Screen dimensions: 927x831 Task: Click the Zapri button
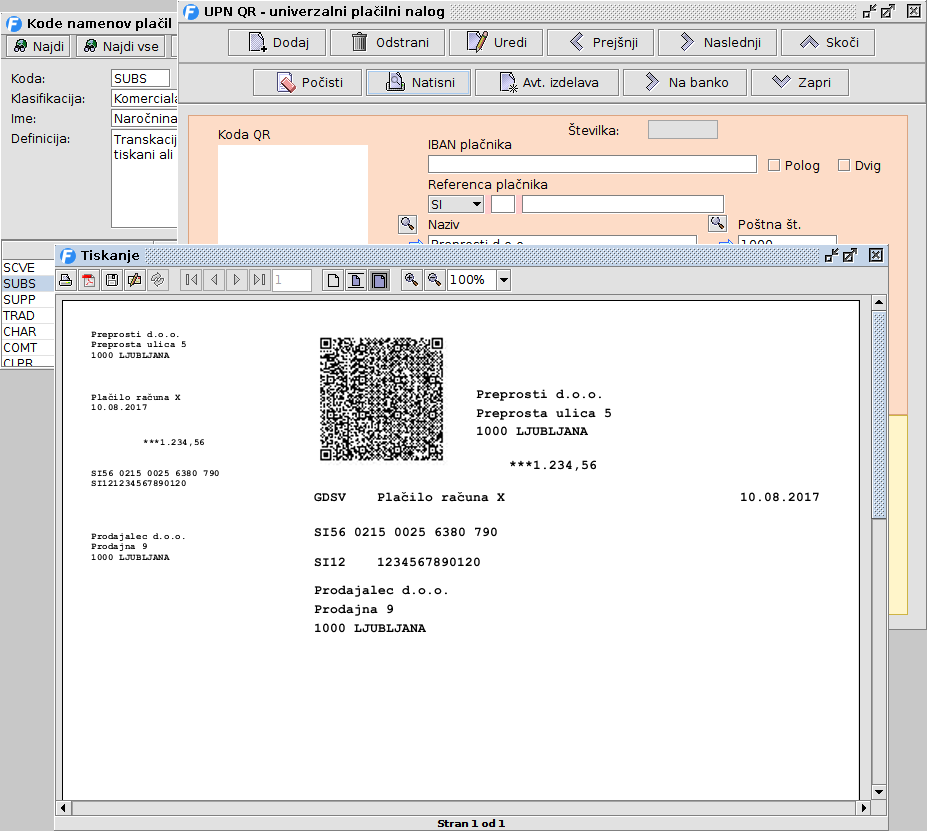tap(800, 82)
